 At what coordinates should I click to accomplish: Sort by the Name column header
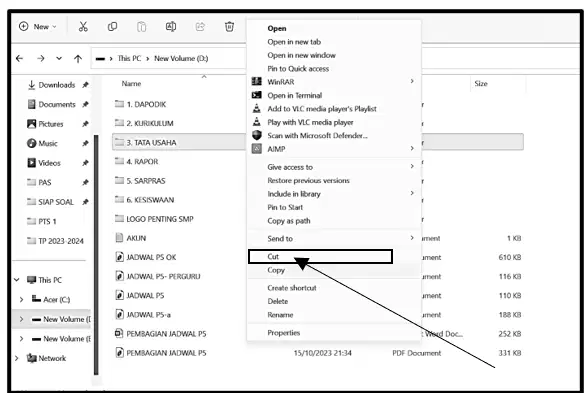click(x=131, y=84)
